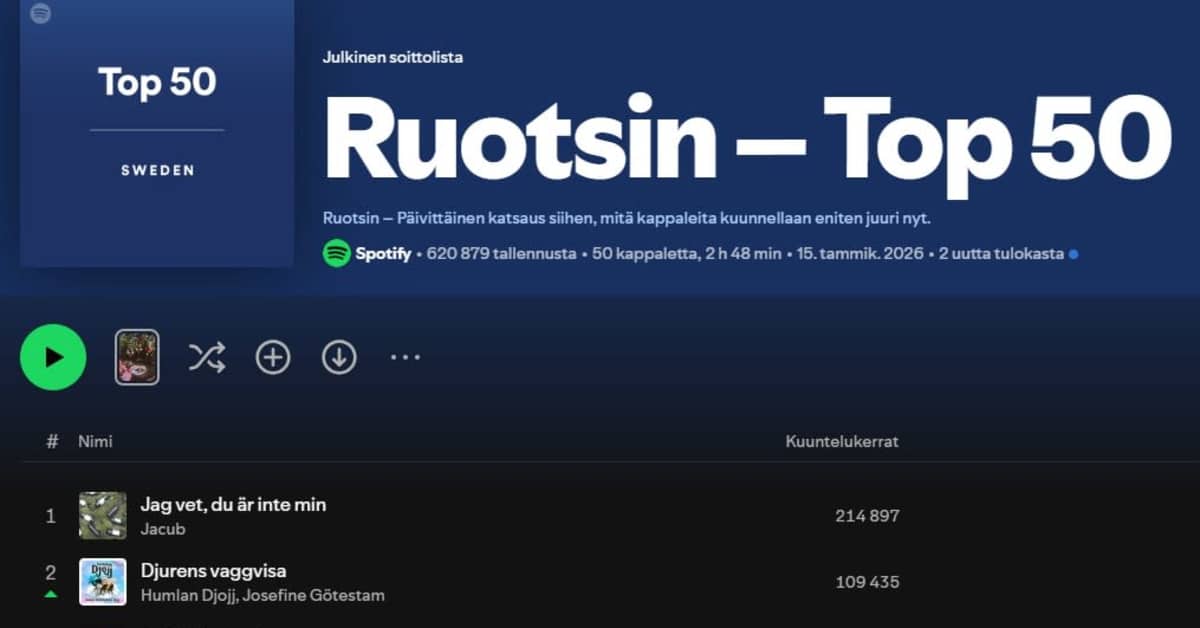Viewport: 1200px width, 628px height.
Task: Click Djurens vaggvisa album artwork
Action: [103, 582]
